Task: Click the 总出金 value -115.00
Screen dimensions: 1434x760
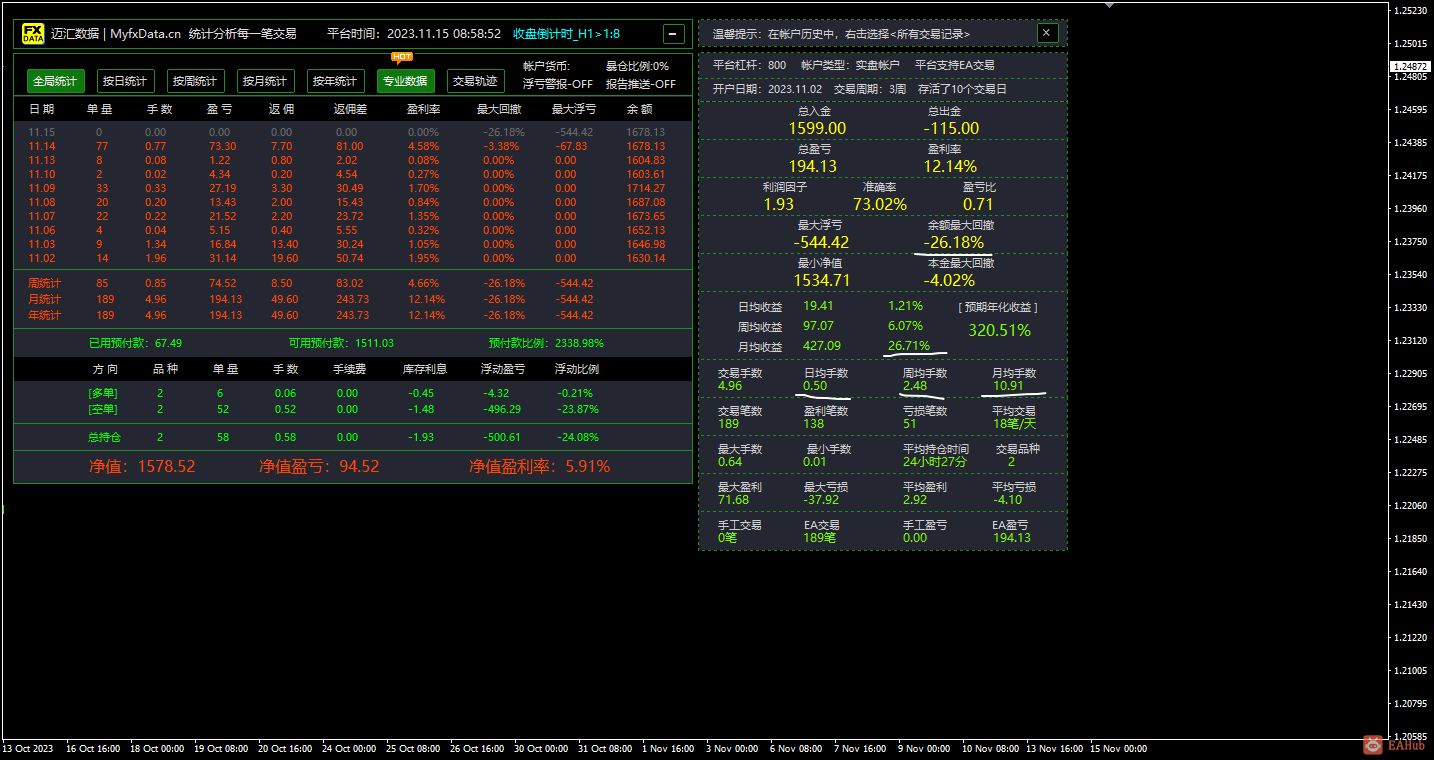Action: coord(951,128)
